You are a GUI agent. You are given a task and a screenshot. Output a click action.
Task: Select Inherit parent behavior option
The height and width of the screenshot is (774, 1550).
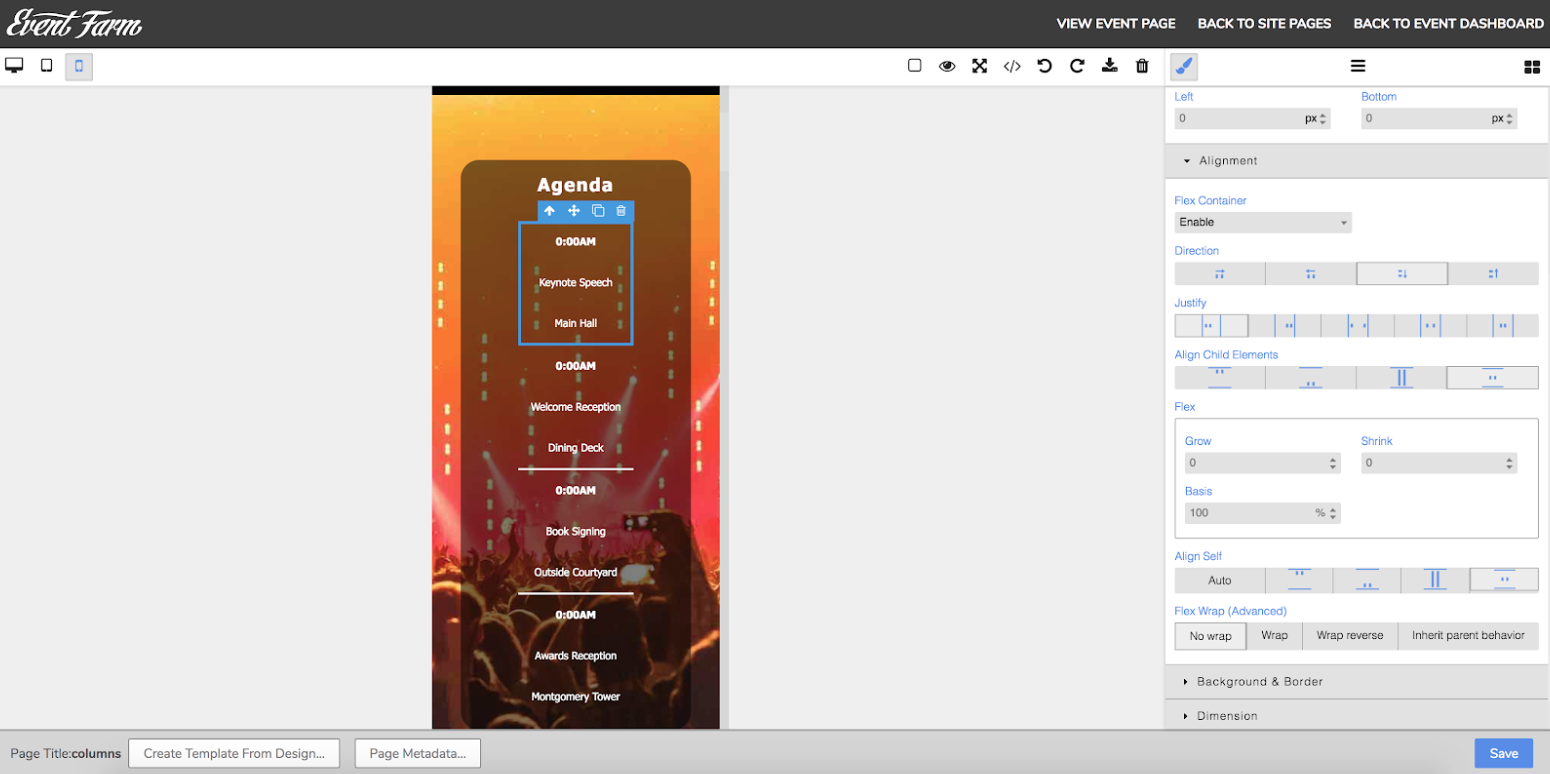pos(1468,636)
